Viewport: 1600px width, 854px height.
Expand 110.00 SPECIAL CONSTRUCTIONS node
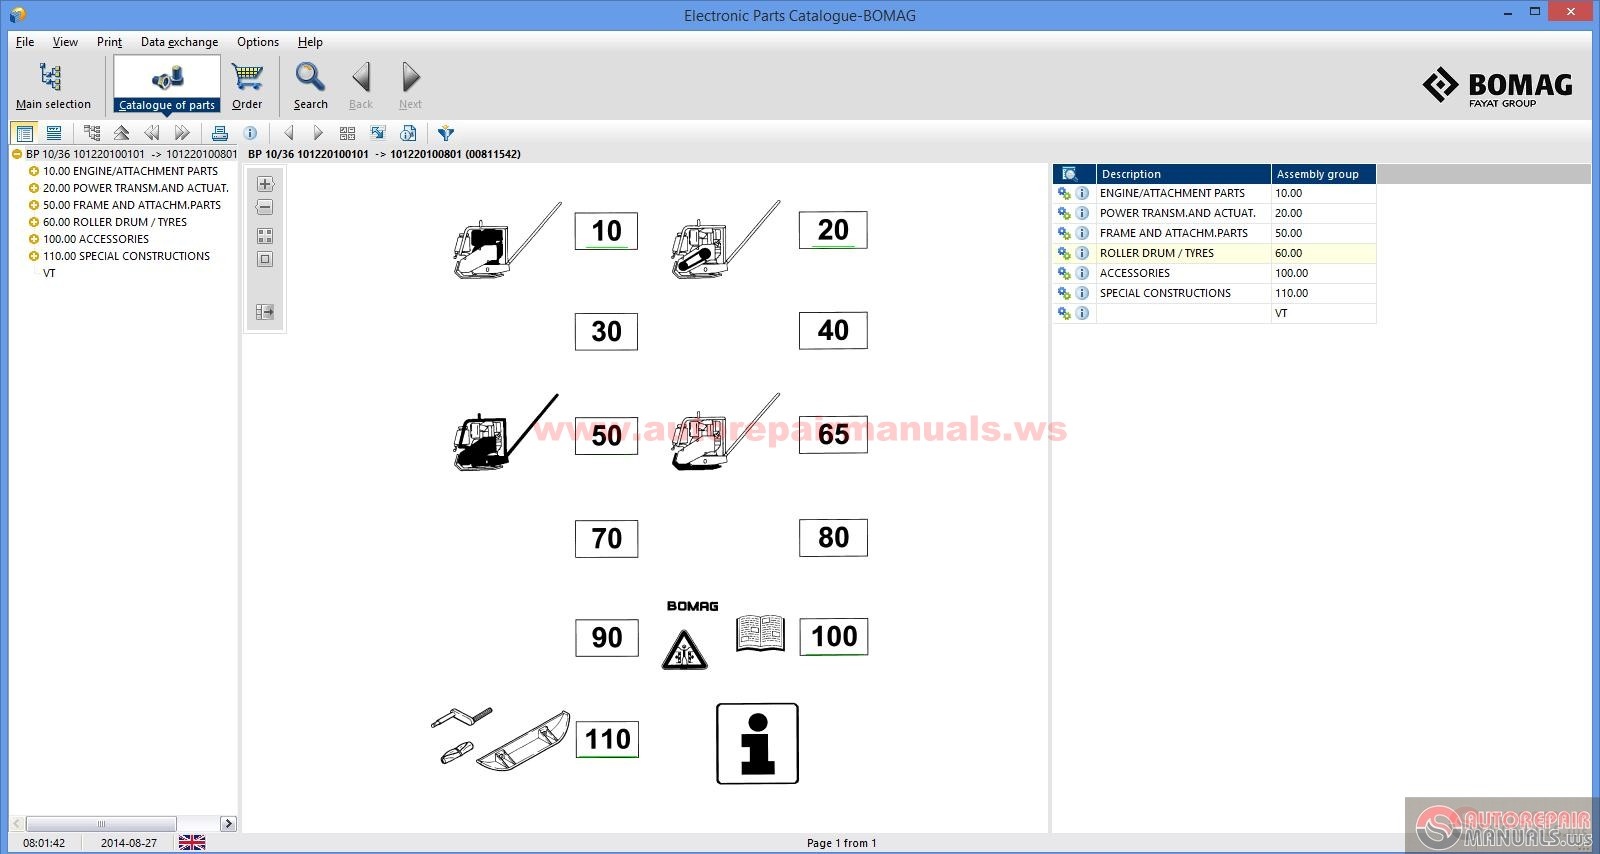34,256
